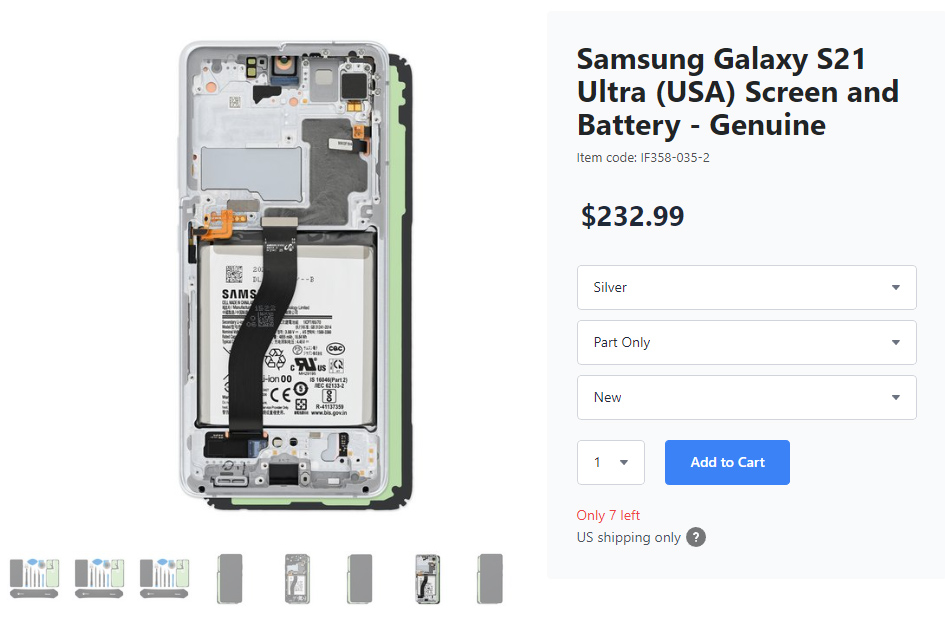Select the last thumbnail in the image strip

tap(489, 578)
